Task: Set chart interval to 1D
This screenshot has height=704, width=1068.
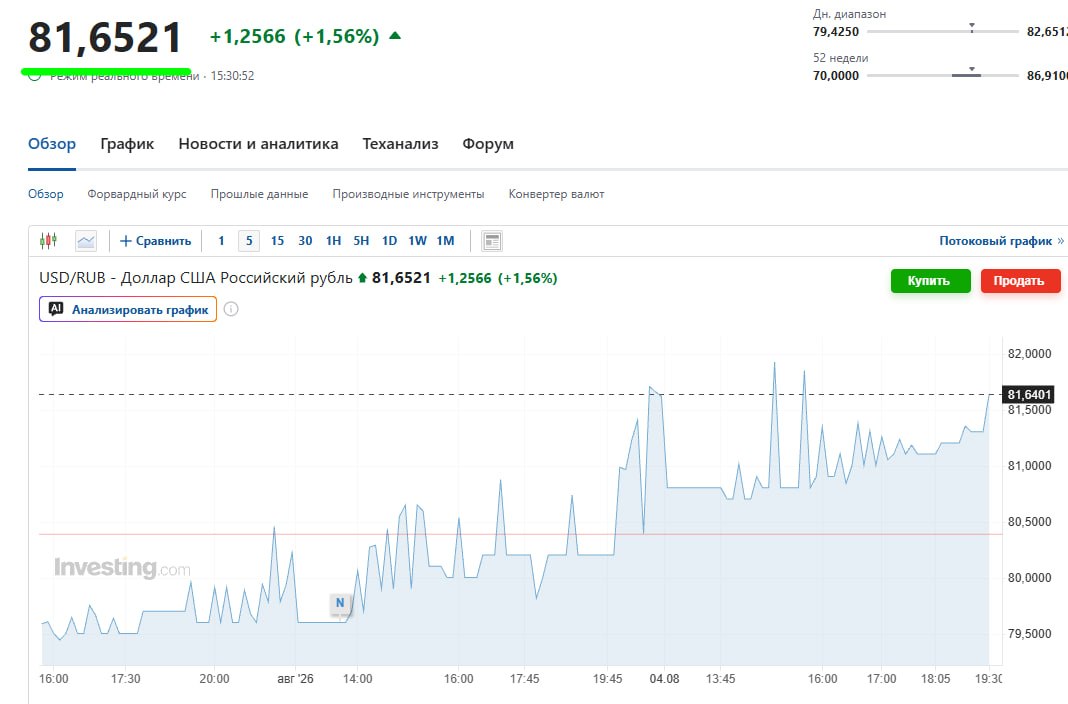Action: point(389,241)
